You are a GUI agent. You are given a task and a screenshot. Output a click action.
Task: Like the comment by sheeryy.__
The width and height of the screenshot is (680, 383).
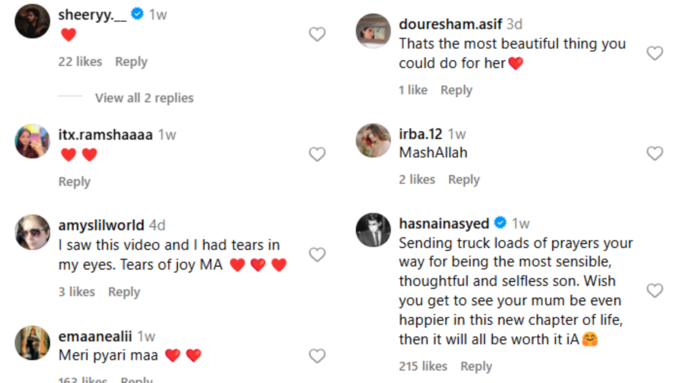tap(317, 34)
